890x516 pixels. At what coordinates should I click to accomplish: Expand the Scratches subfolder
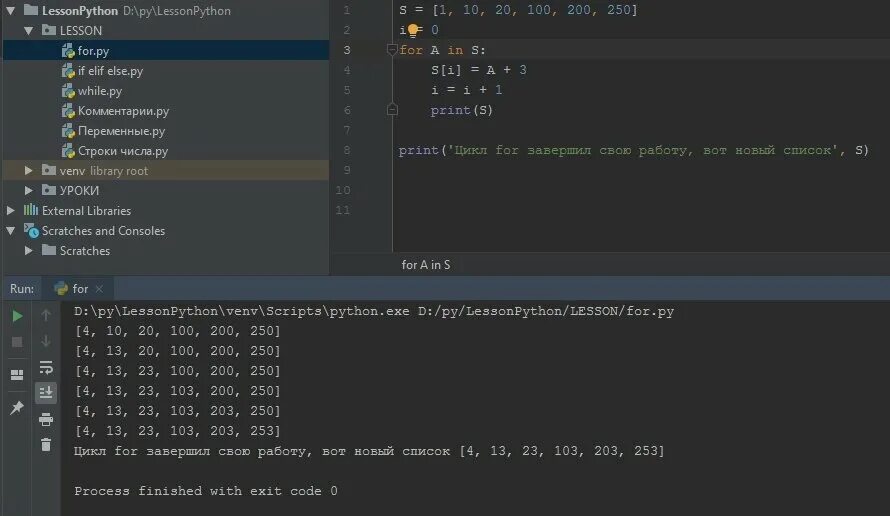pos(28,250)
